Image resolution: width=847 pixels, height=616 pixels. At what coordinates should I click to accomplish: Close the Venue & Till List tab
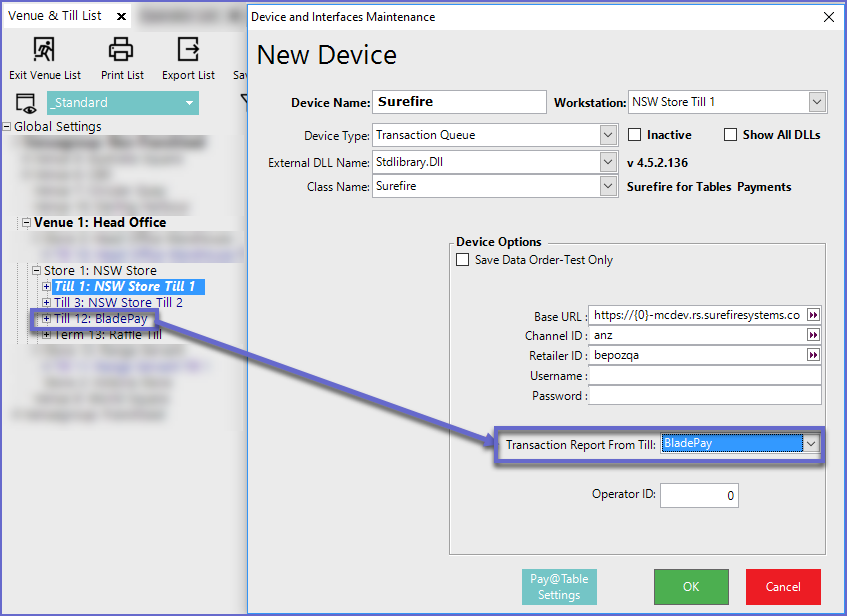121,16
